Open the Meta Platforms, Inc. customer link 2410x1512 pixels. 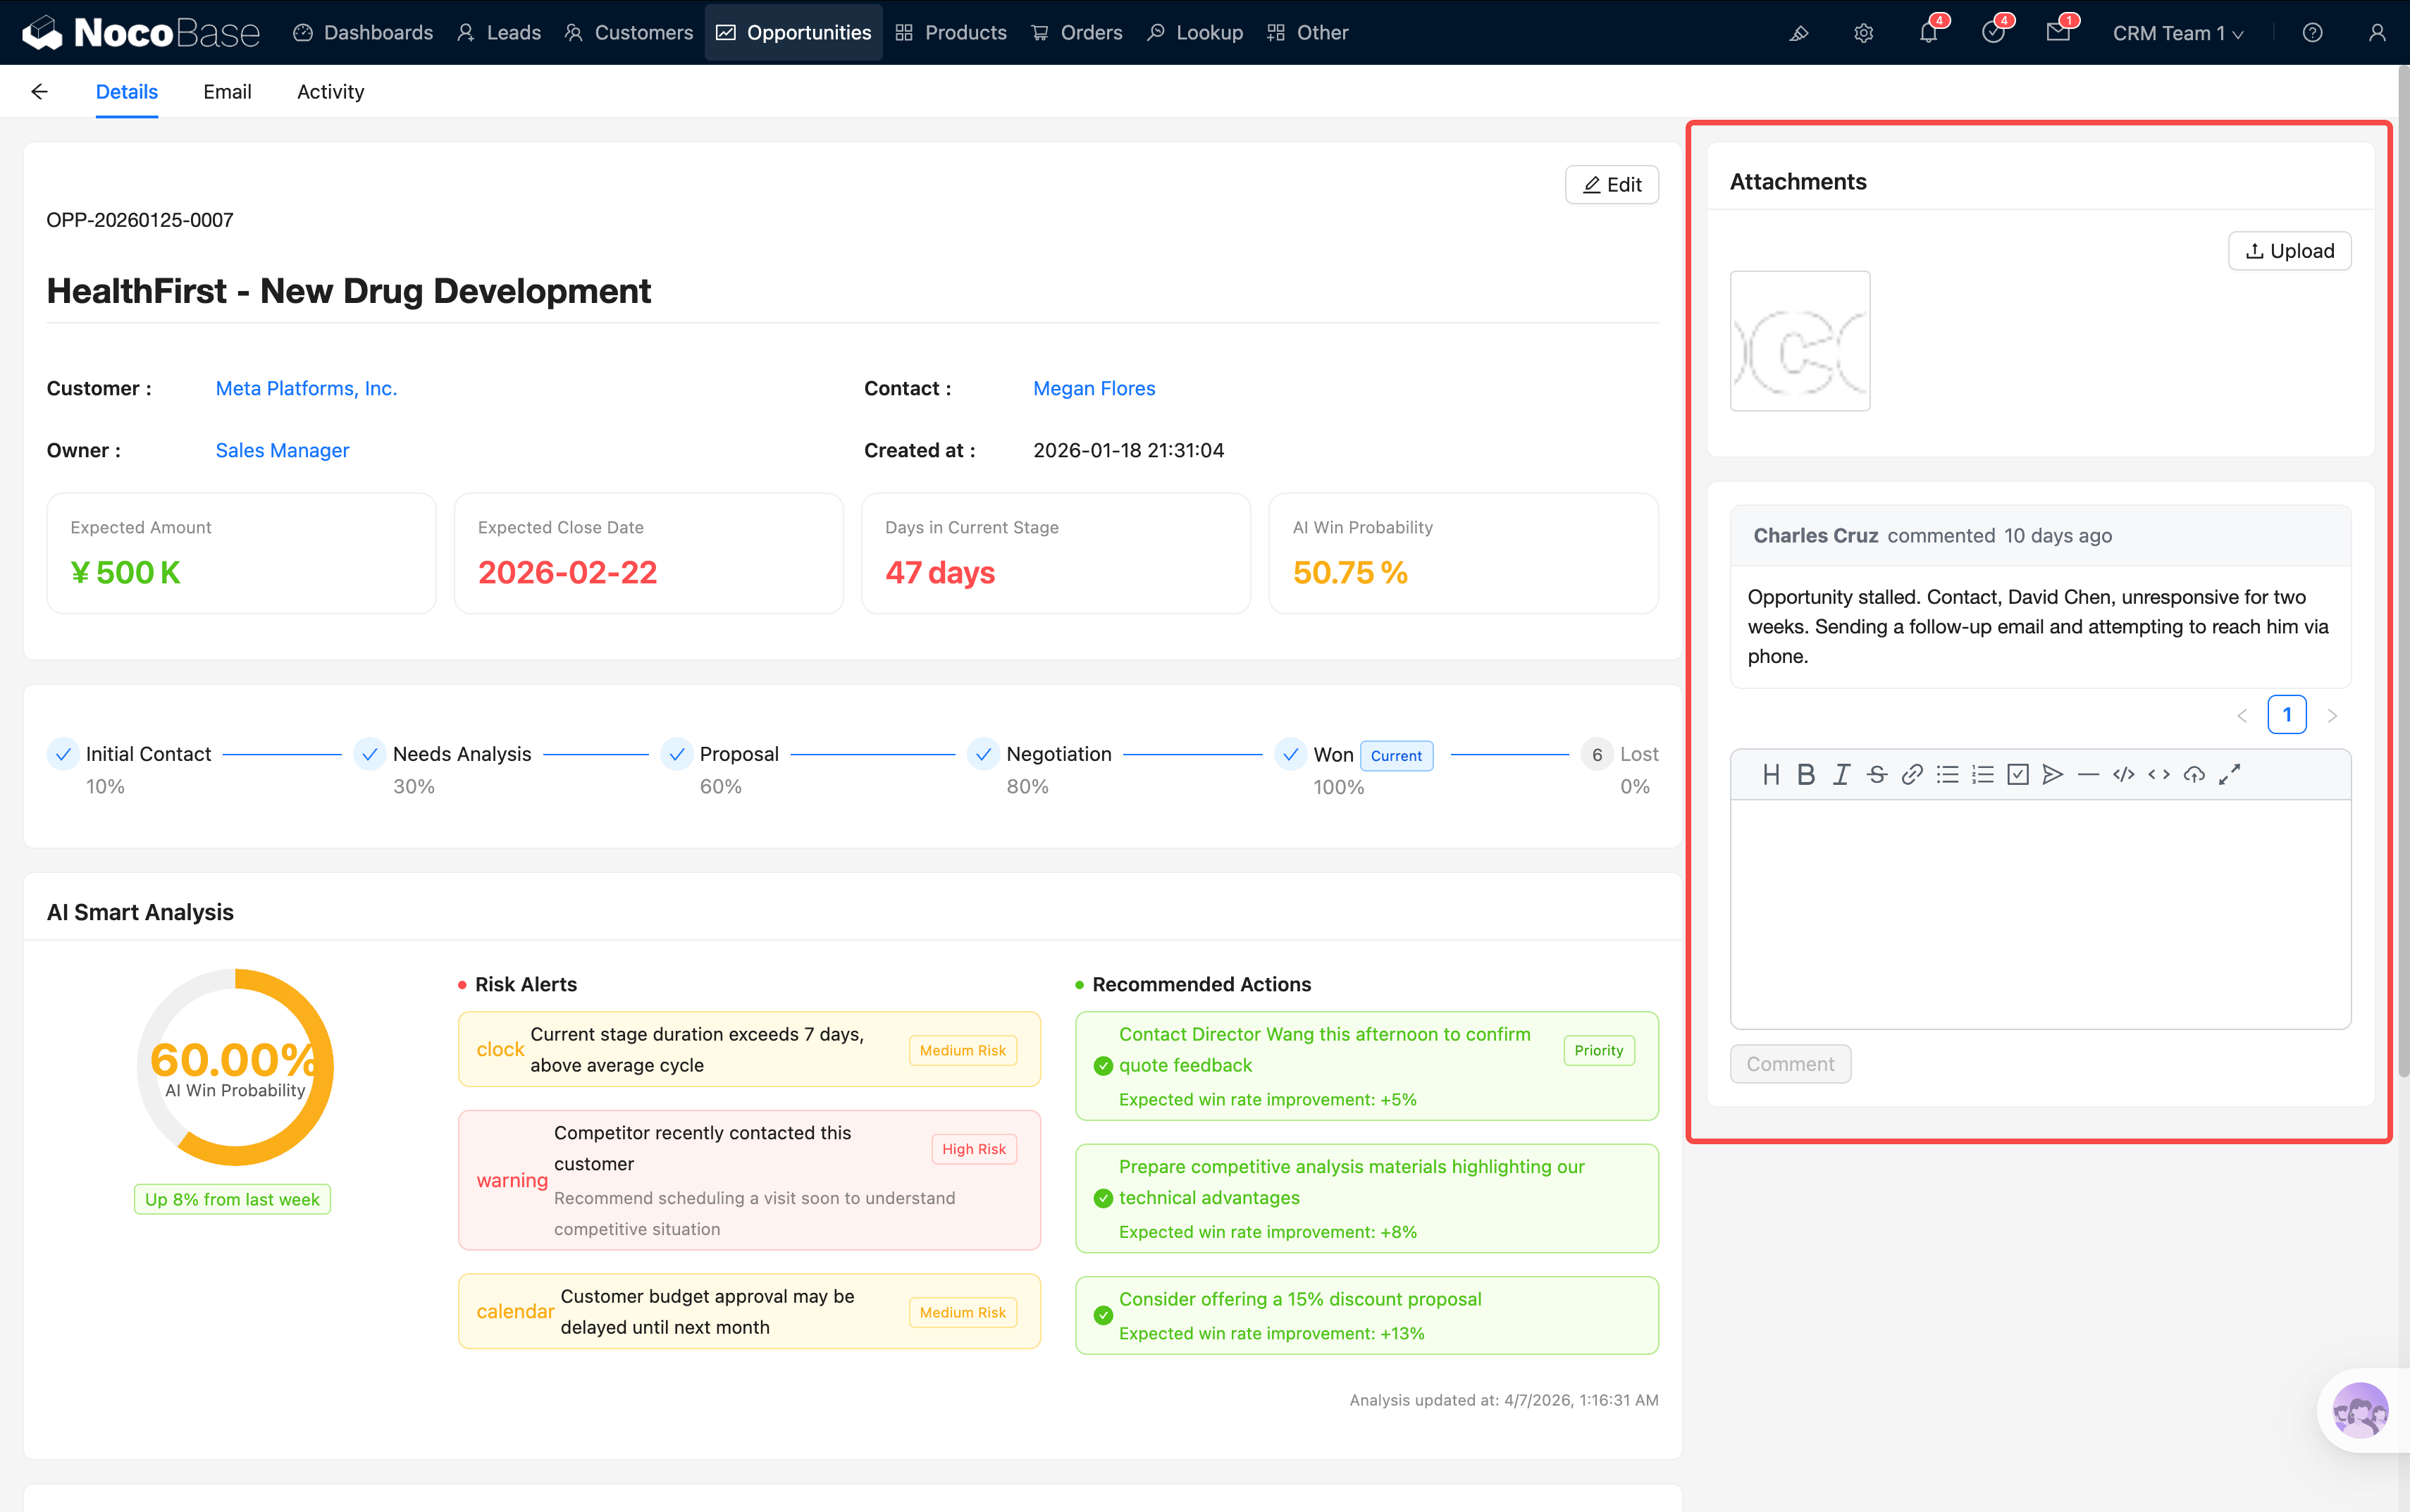tap(306, 388)
